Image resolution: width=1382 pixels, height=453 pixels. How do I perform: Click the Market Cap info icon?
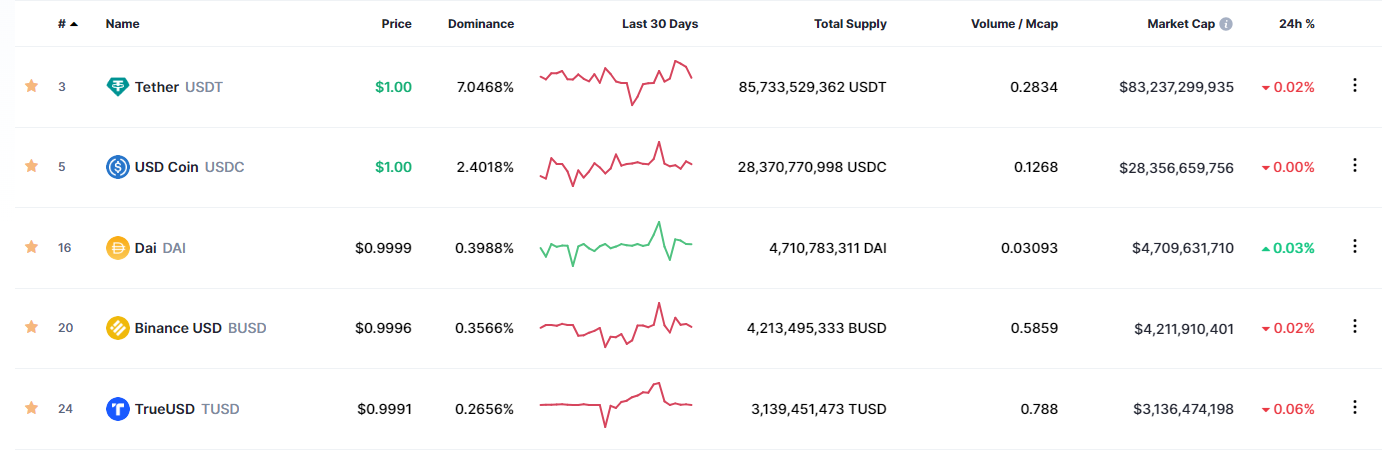coord(1226,24)
